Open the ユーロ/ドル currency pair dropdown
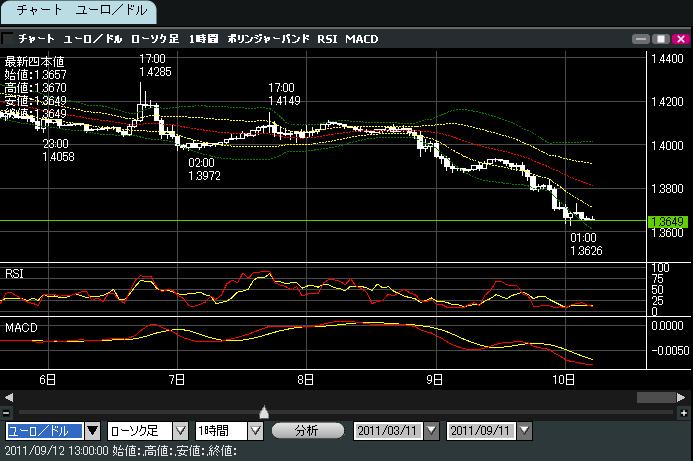 (93, 431)
